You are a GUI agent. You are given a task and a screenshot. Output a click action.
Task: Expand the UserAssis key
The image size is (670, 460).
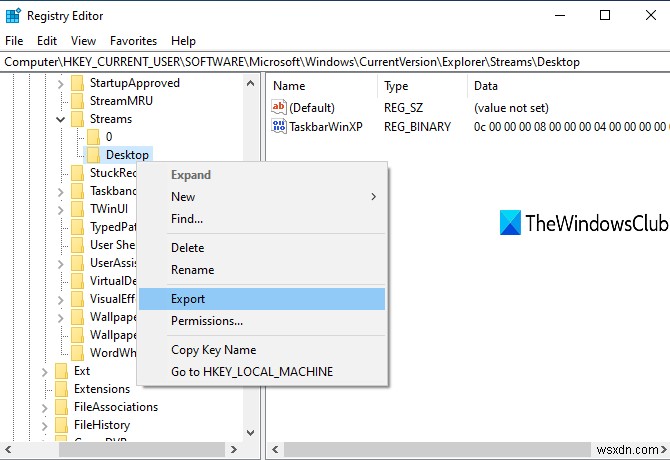pyautogui.click(x=60, y=264)
